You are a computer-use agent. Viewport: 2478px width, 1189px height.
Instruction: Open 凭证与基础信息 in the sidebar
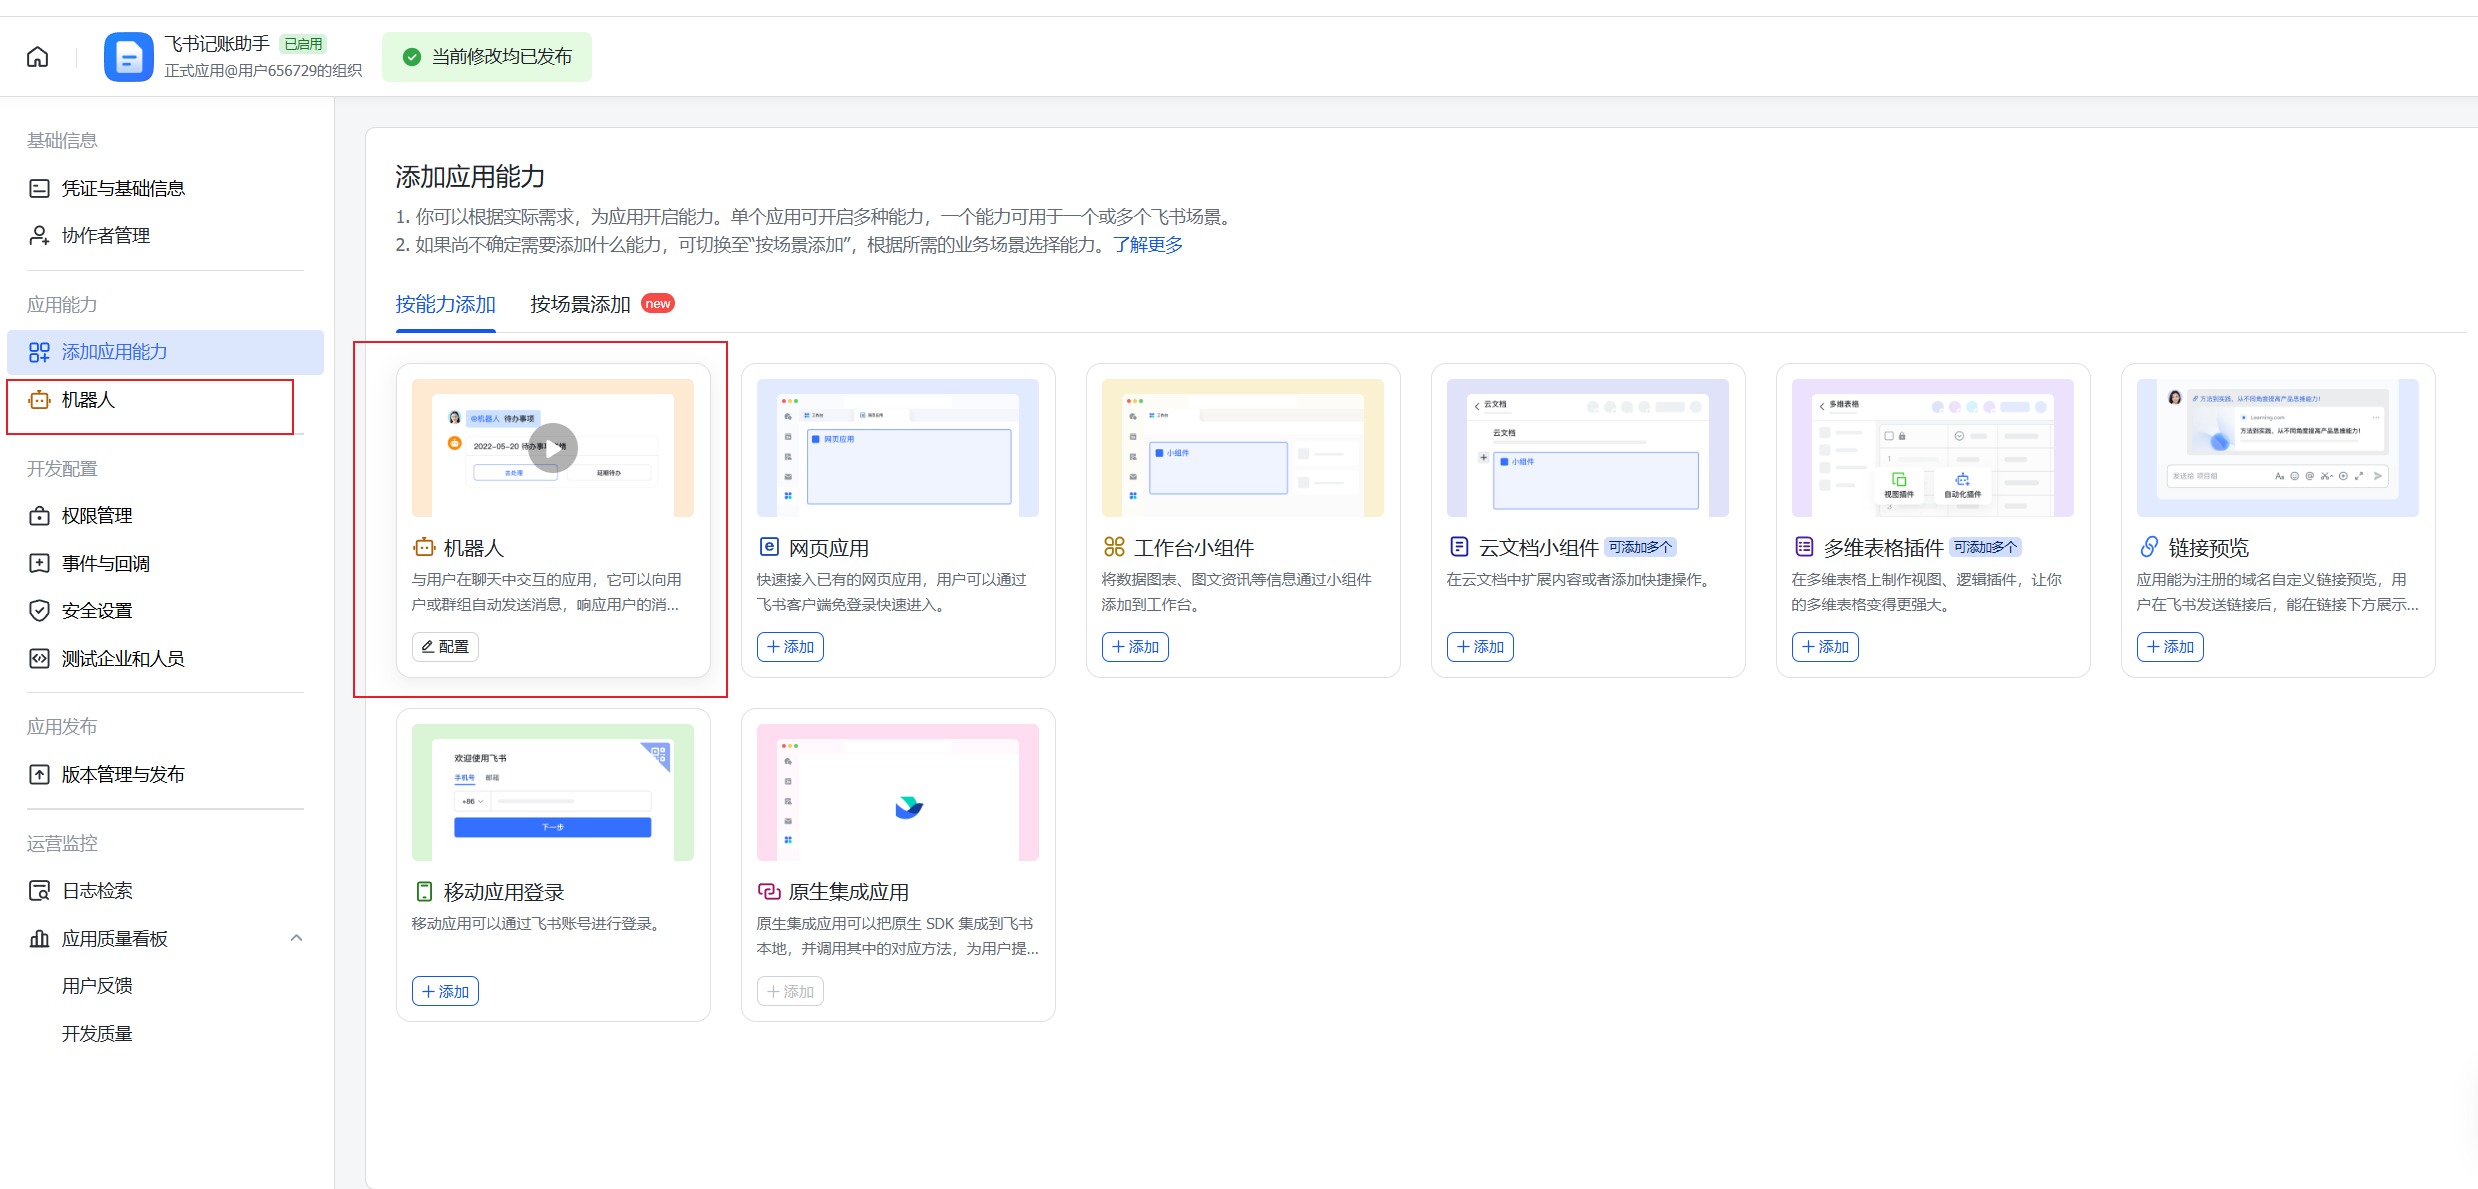165,188
